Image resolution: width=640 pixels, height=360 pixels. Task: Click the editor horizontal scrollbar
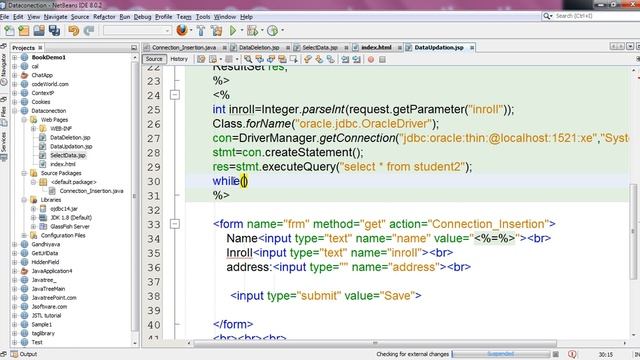[375, 343]
